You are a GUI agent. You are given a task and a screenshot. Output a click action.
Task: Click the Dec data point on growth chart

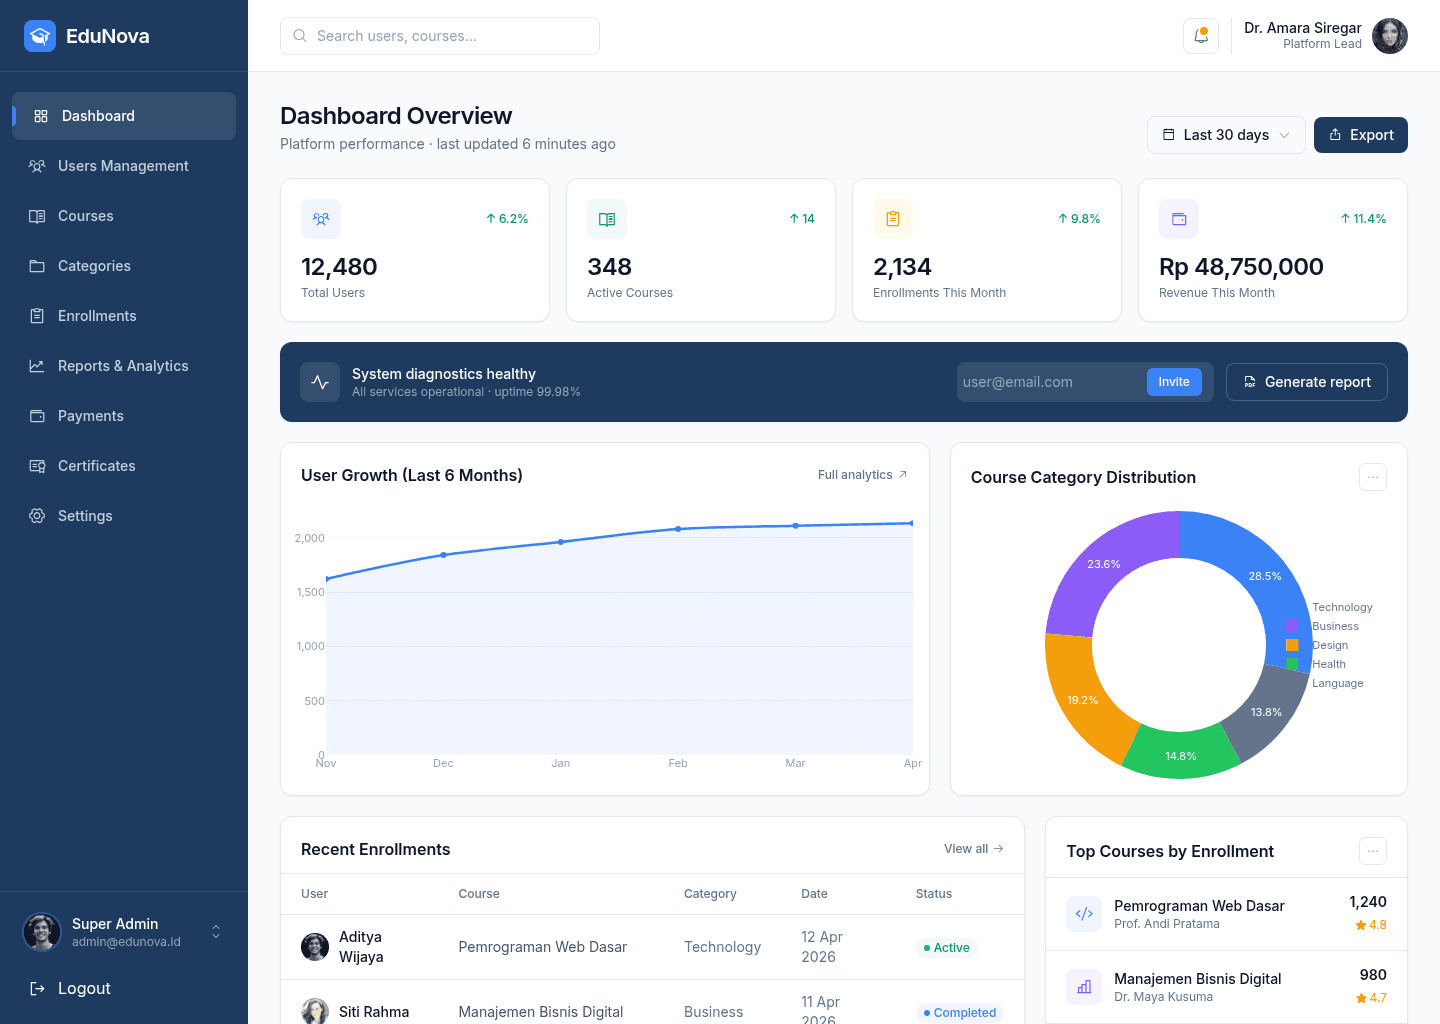[x=444, y=555]
